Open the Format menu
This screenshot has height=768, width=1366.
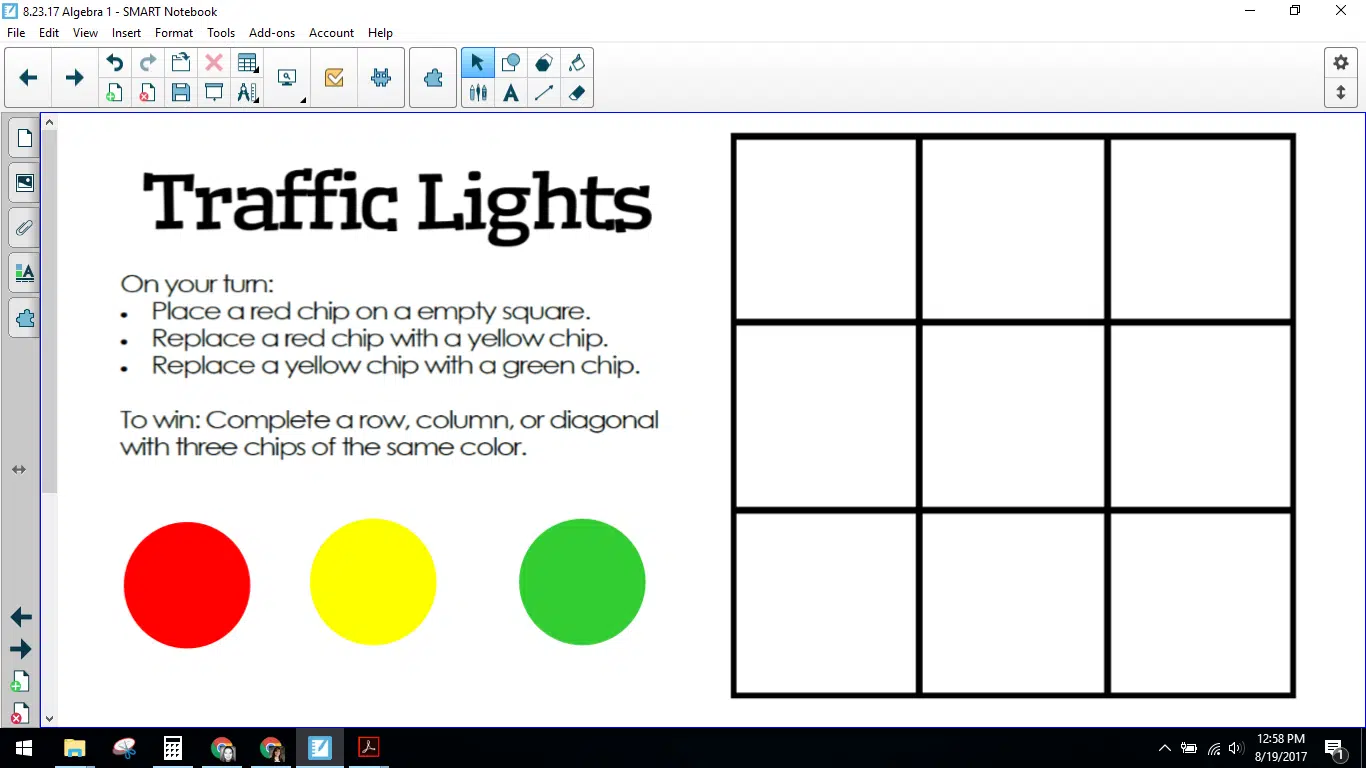[174, 33]
